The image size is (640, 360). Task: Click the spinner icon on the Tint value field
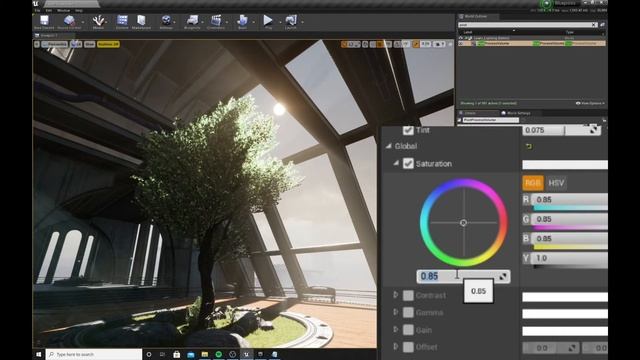click(x=593, y=130)
